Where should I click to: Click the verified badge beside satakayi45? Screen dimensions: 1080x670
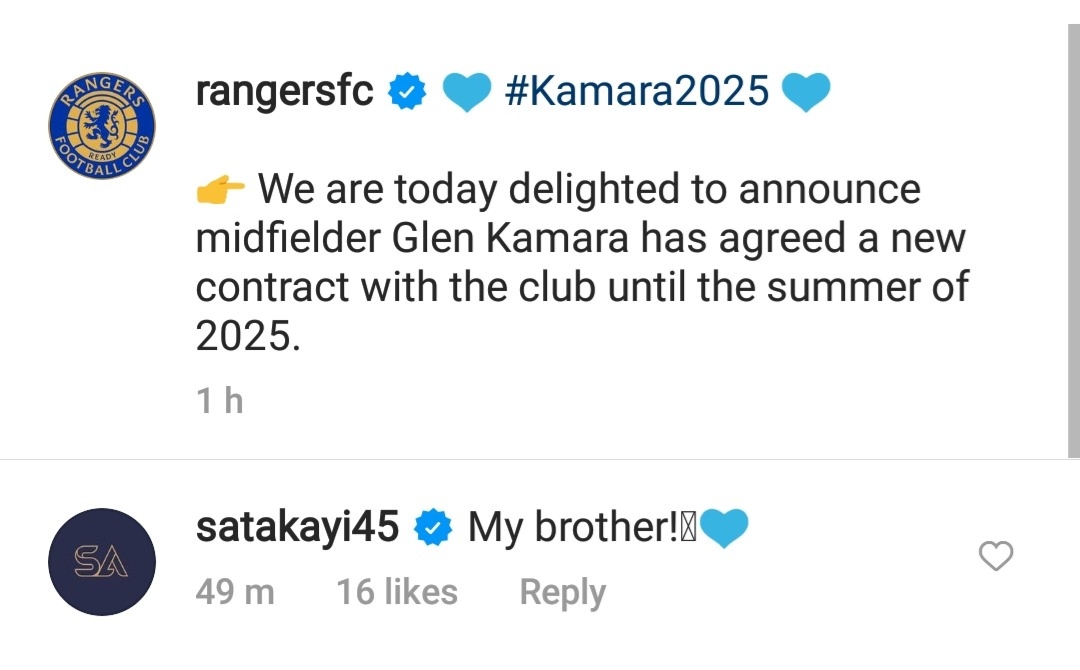click(x=433, y=527)
